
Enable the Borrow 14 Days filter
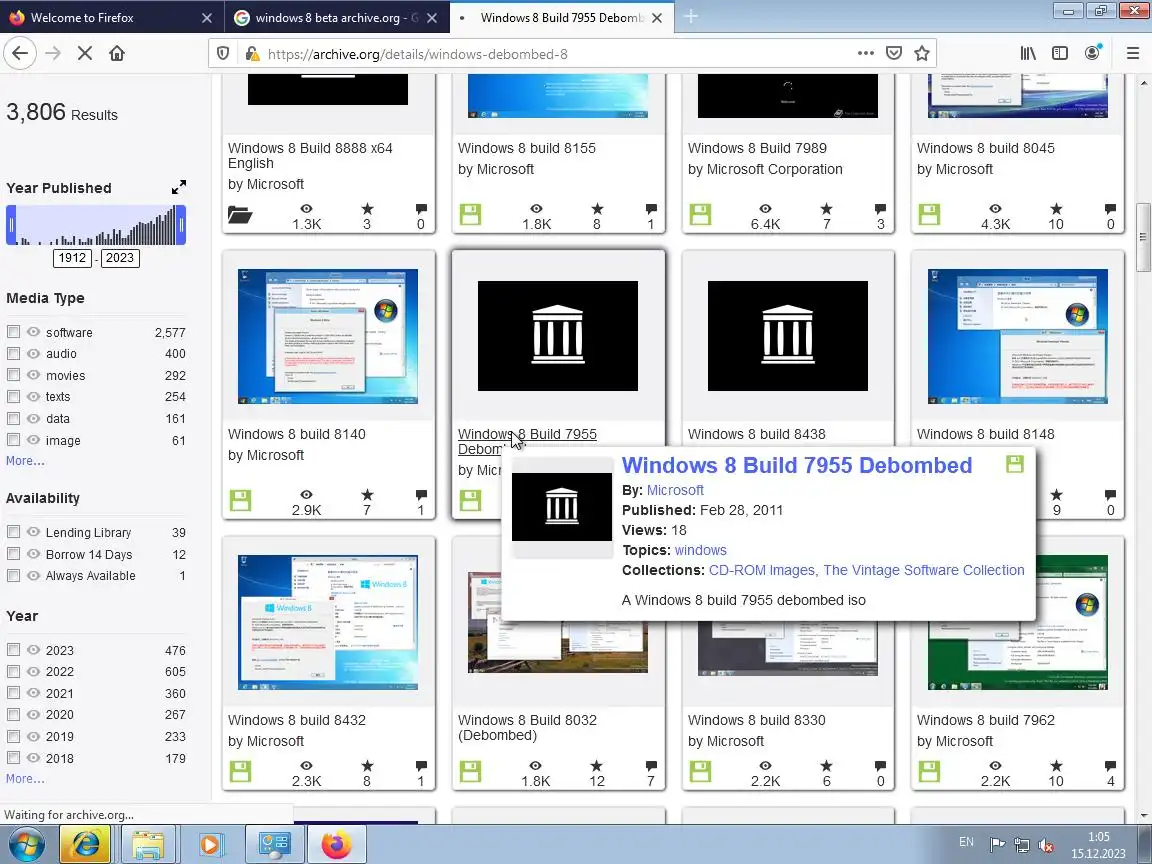(x=13, y=554)
